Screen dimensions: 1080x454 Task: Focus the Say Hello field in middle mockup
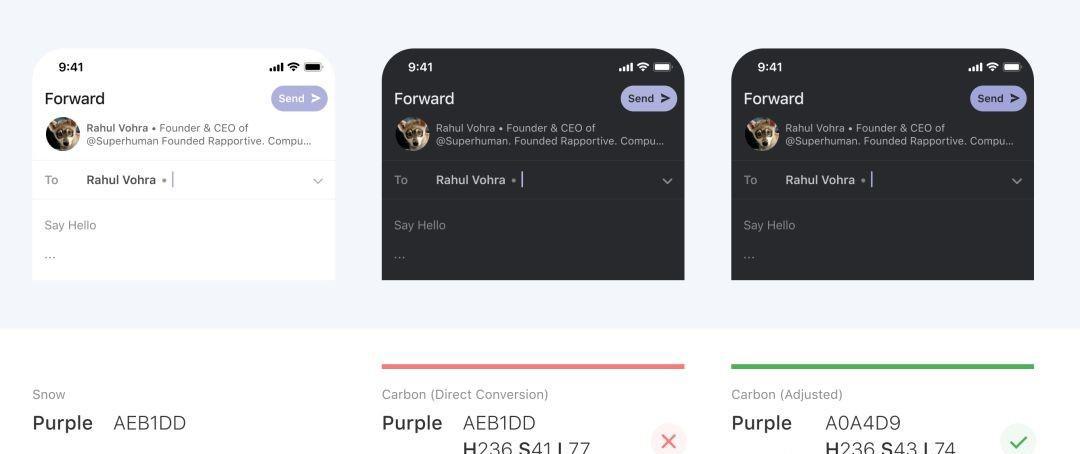tap(420, 225)
